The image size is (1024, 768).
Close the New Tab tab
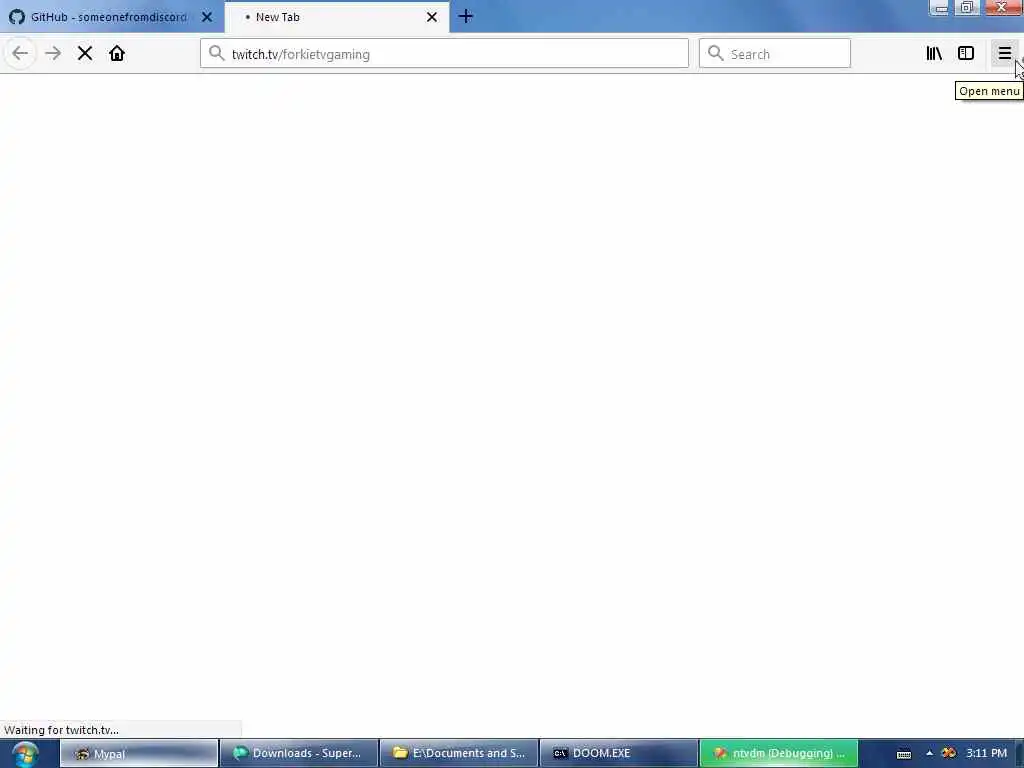[432, 17]
